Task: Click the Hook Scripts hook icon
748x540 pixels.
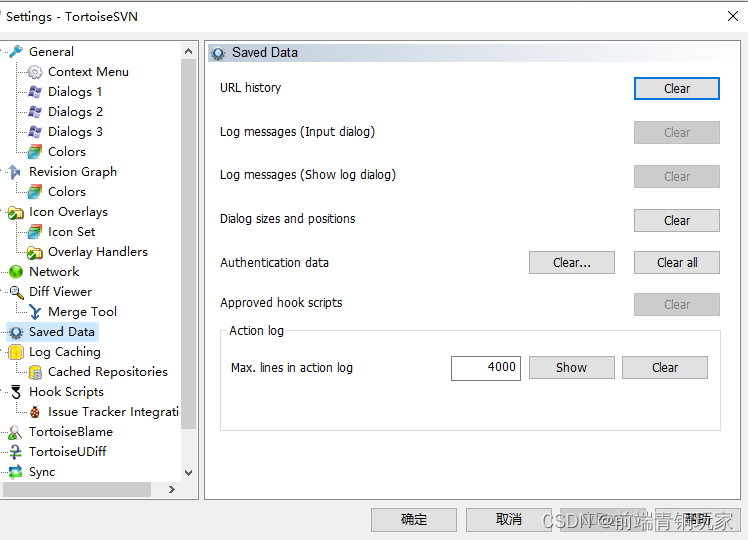Action: click(16, 392)
